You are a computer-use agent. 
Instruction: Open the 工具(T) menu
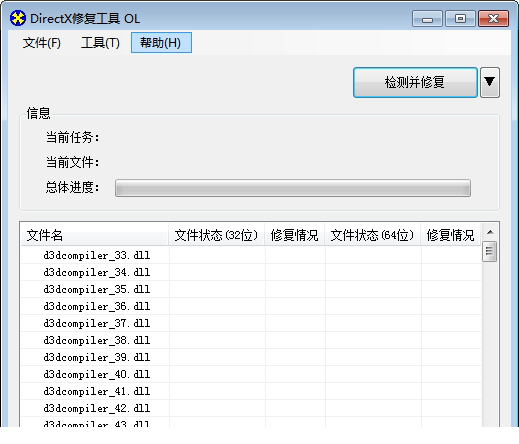point(100,43)
